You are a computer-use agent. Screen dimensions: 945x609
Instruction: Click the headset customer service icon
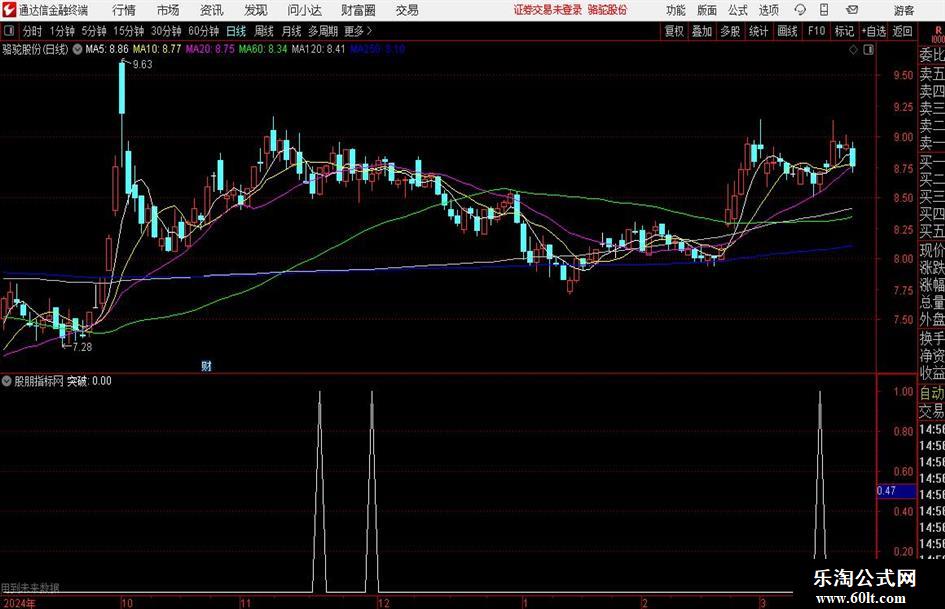click(800, 10)
